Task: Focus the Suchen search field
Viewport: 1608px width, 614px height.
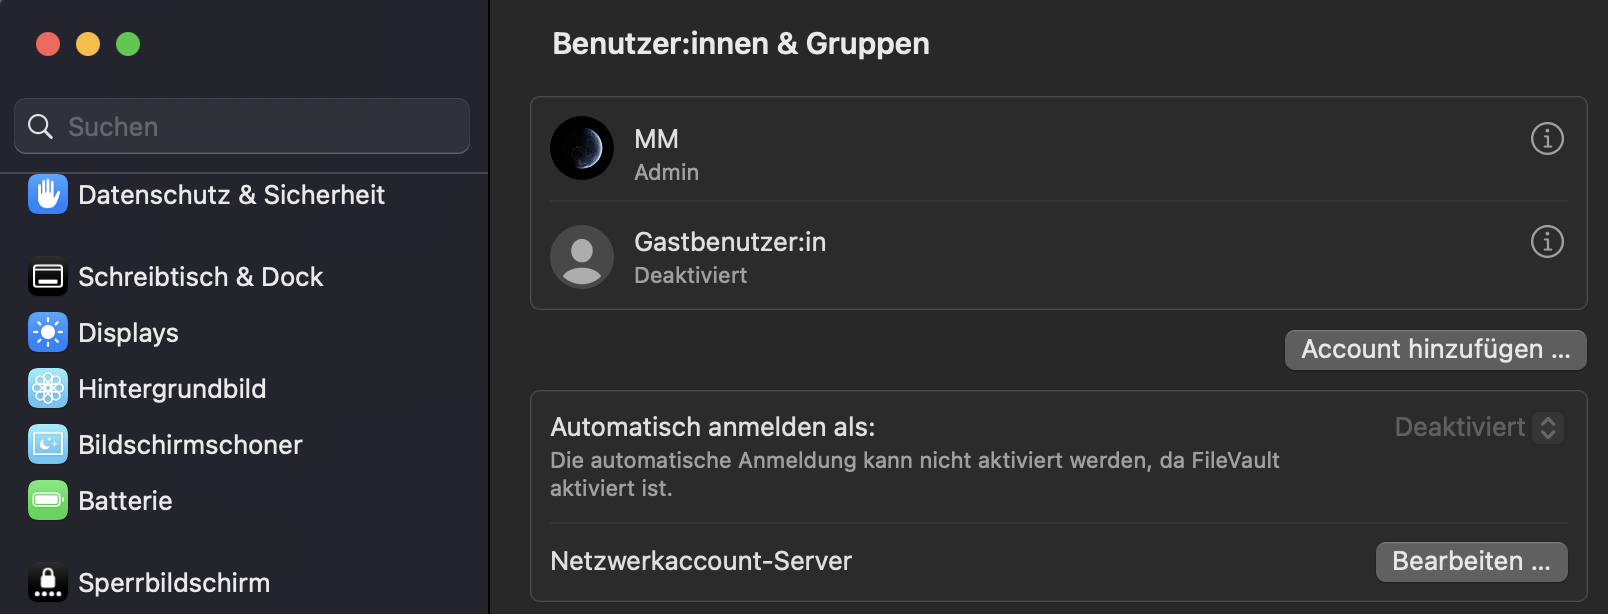Action: click(260, 127)
